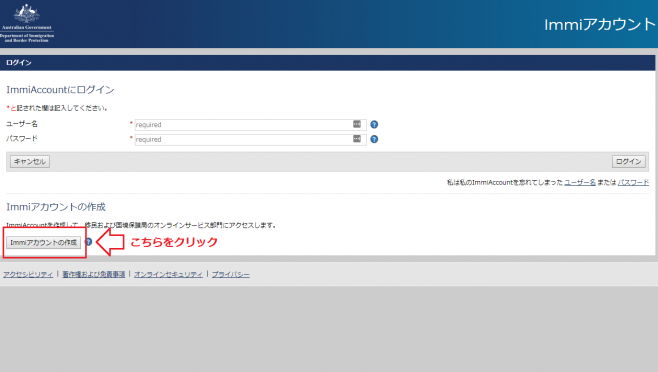Click the パスワード field label
The width and height of the screenshot is (658, 372).
coord(22,139)
